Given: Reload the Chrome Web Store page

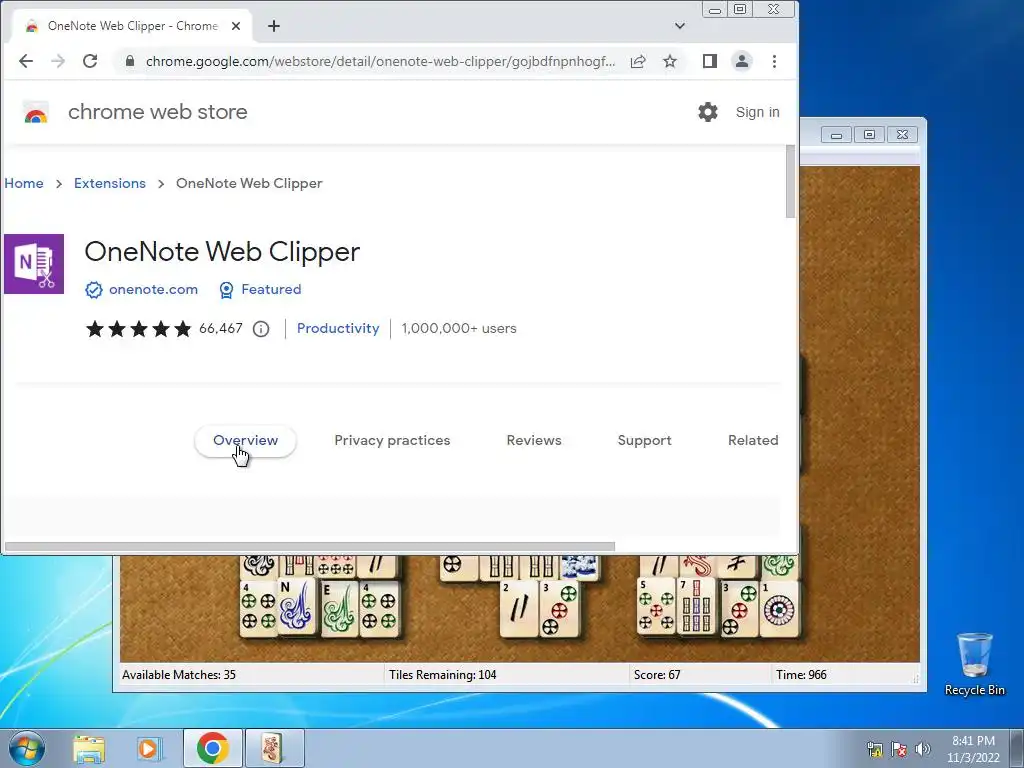Looking at the screenshot, I should pyautogui.click(x=90, y=61).
